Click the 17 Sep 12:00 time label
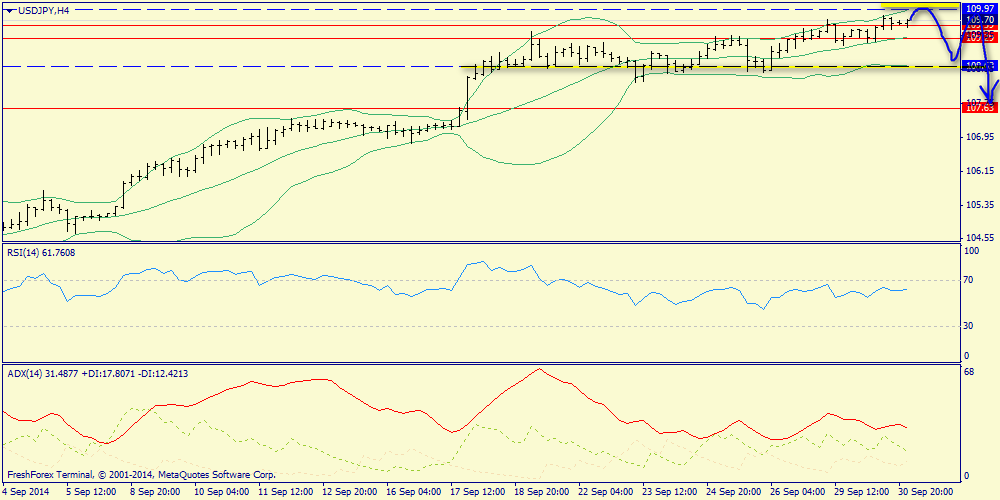This screenshot has height=500, width=1000. point(477,493)
